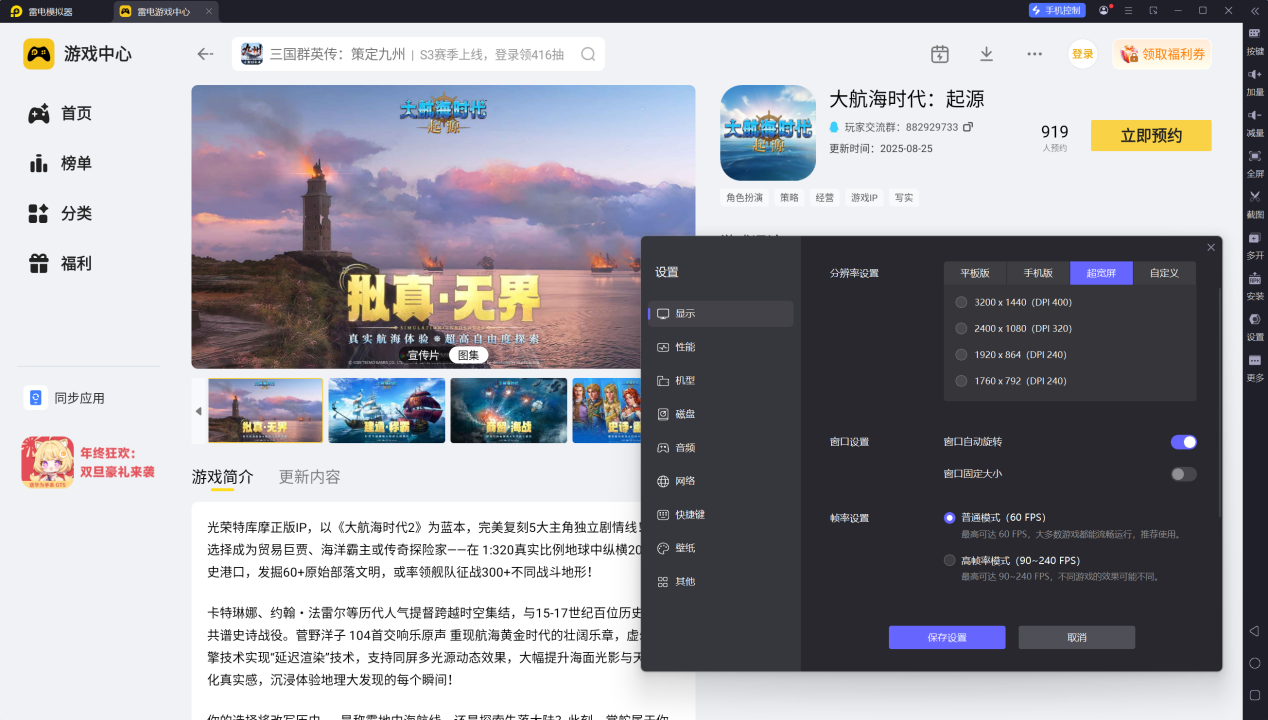Click the calendar reservation icon in the header
Screen dimensions: 1268x720
[x=939, y=54]
